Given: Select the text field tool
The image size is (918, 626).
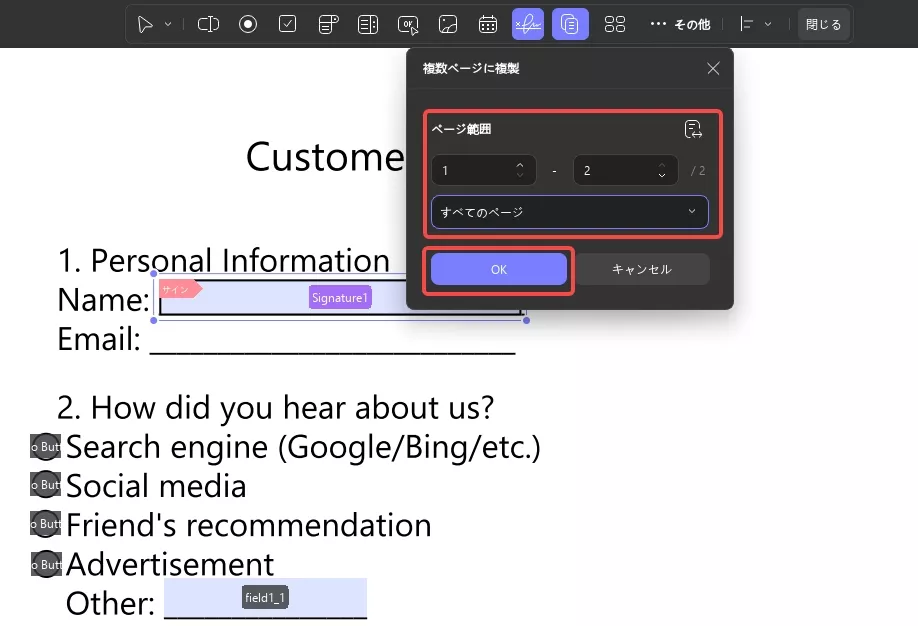Looking at the screenshot, I should (x=208, y=25).
